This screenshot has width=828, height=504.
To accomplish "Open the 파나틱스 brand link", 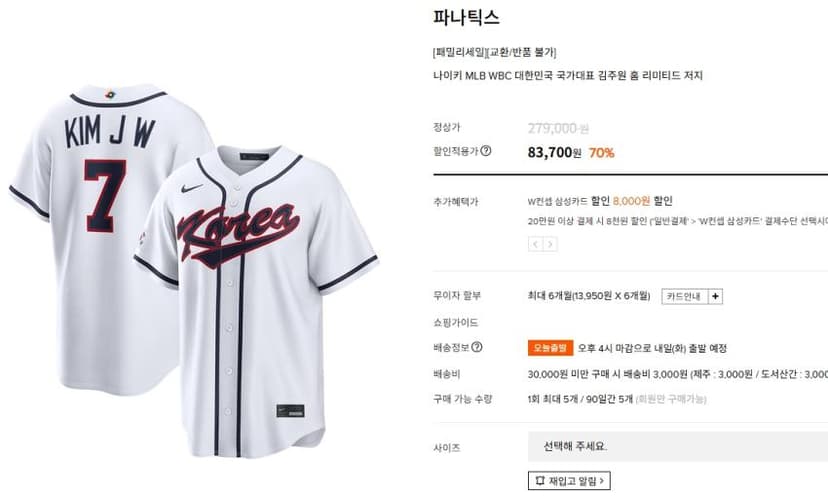I will pyautogui.click(x=466, y=17).
